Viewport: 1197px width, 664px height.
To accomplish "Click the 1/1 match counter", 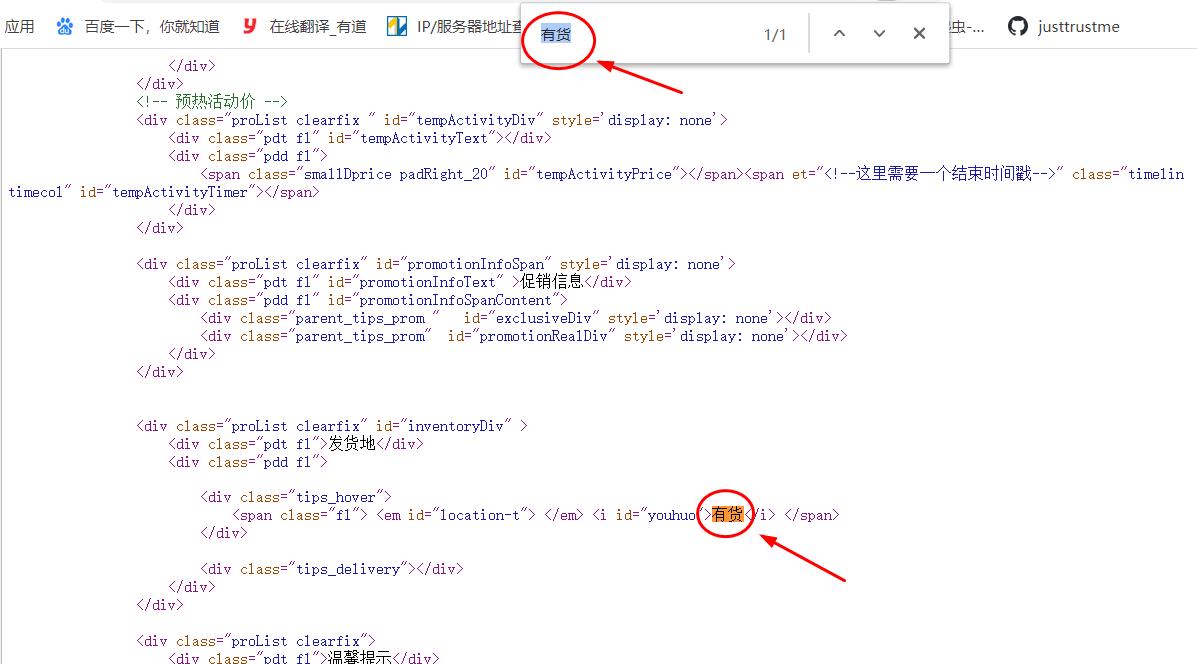I will [x=775, y=35].
